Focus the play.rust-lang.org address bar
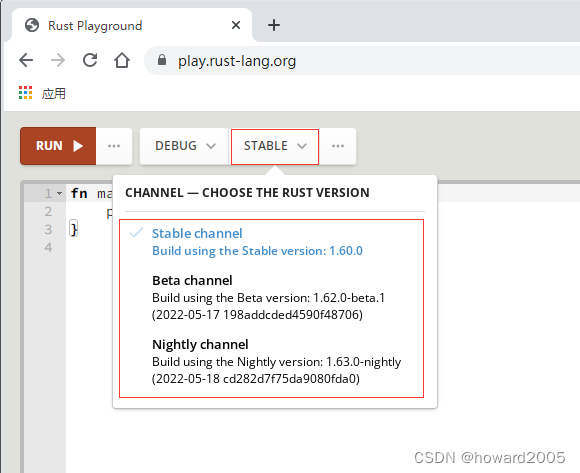Image resolution: width=580 pixels, height=473 pixels. tap(362, 60)
